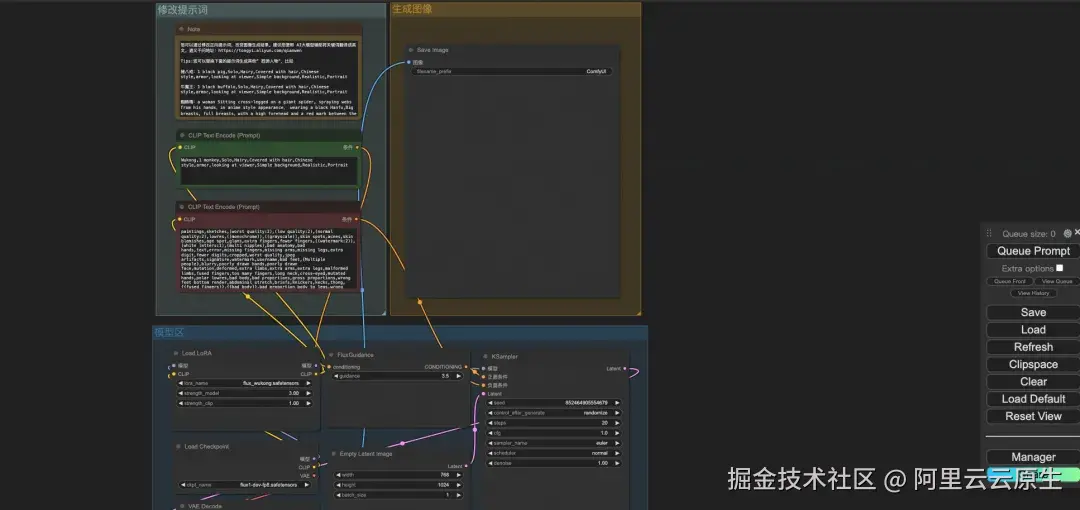Viewport: 1080px width, 510px height.
Task: Open the sampler_name dropdown in KSampler
Action: point(554,443)
